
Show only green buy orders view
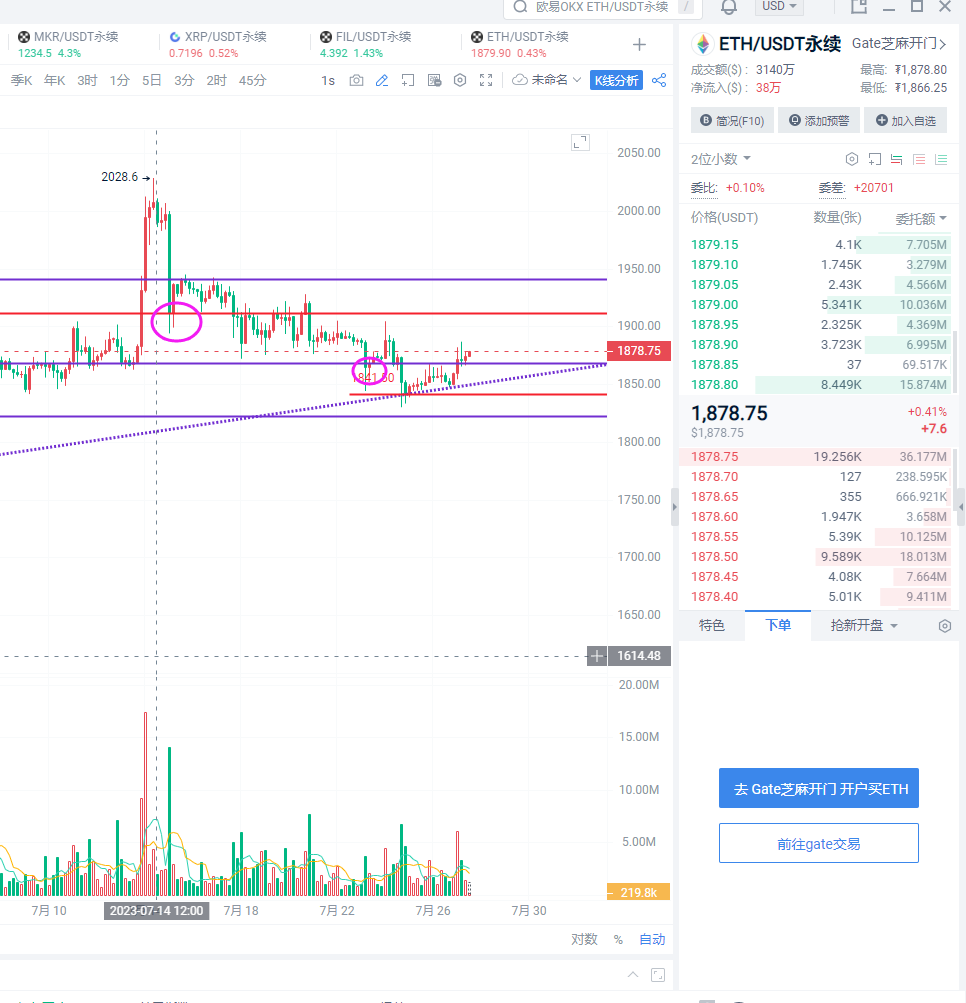pyautogui.click(x=941, y=159)
